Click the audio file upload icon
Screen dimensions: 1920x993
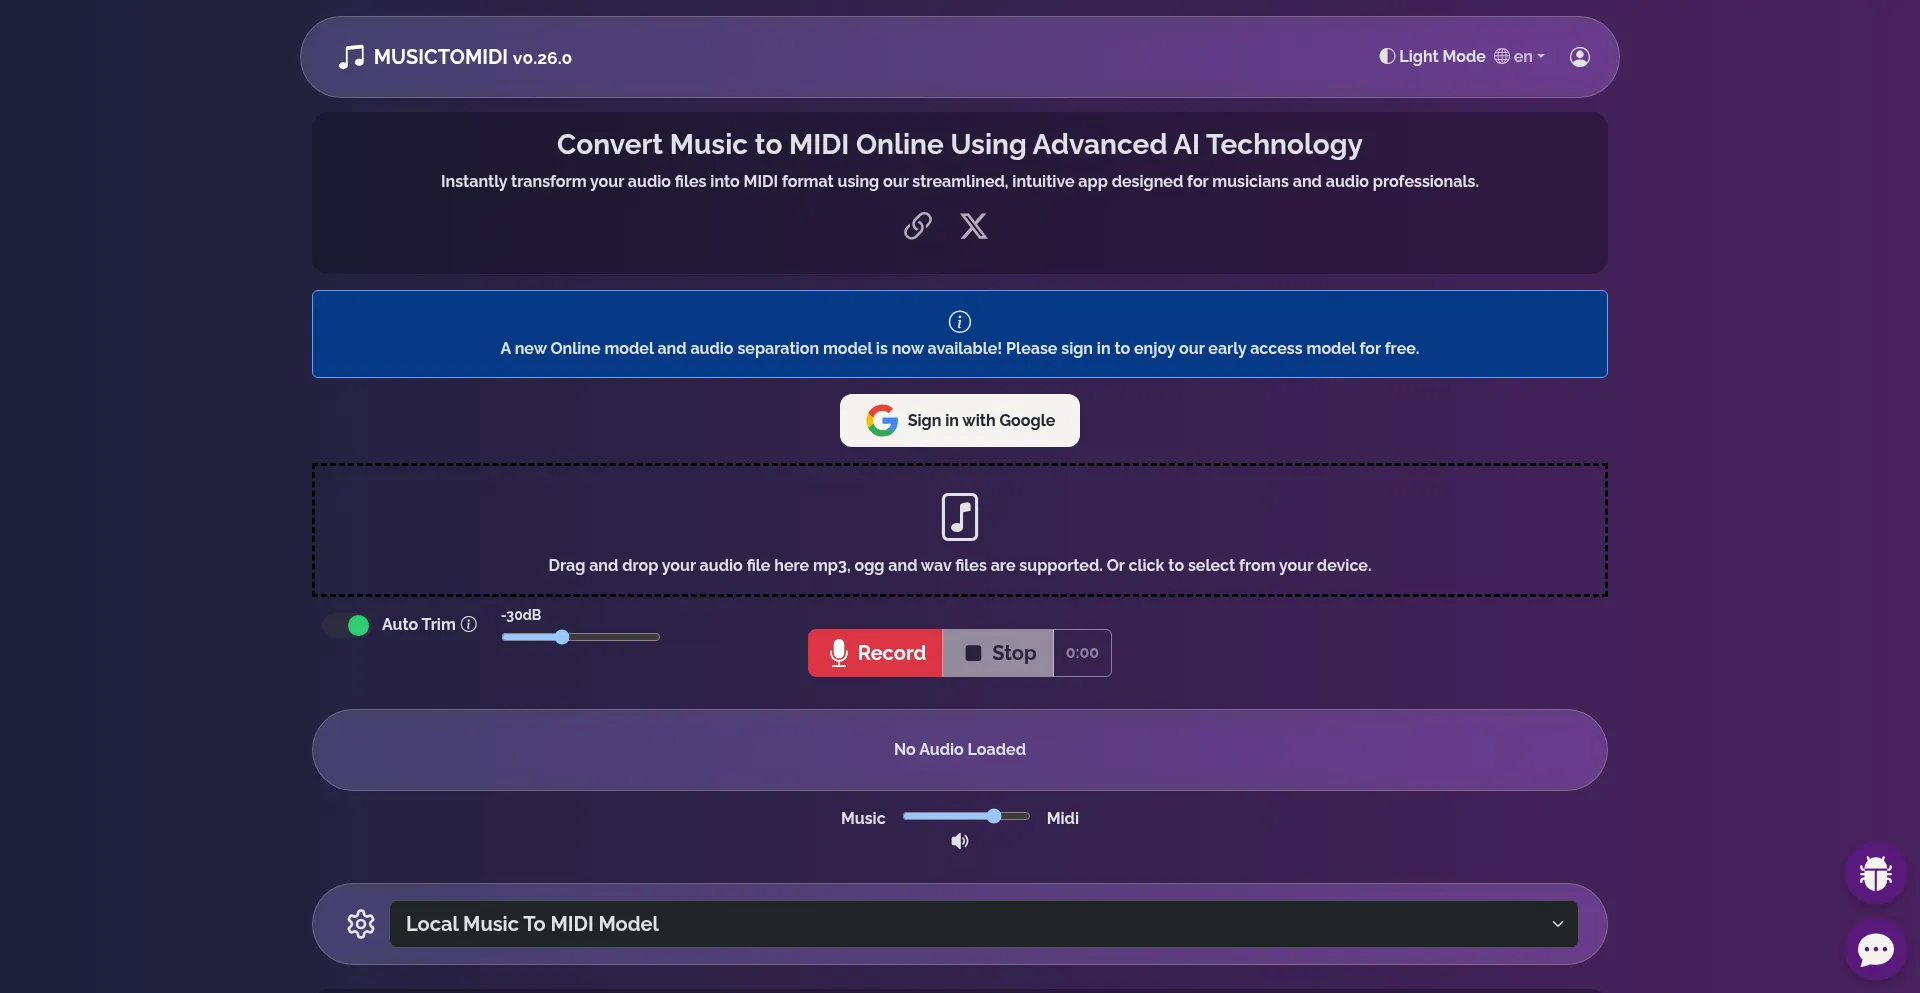[x=960, y=517]
